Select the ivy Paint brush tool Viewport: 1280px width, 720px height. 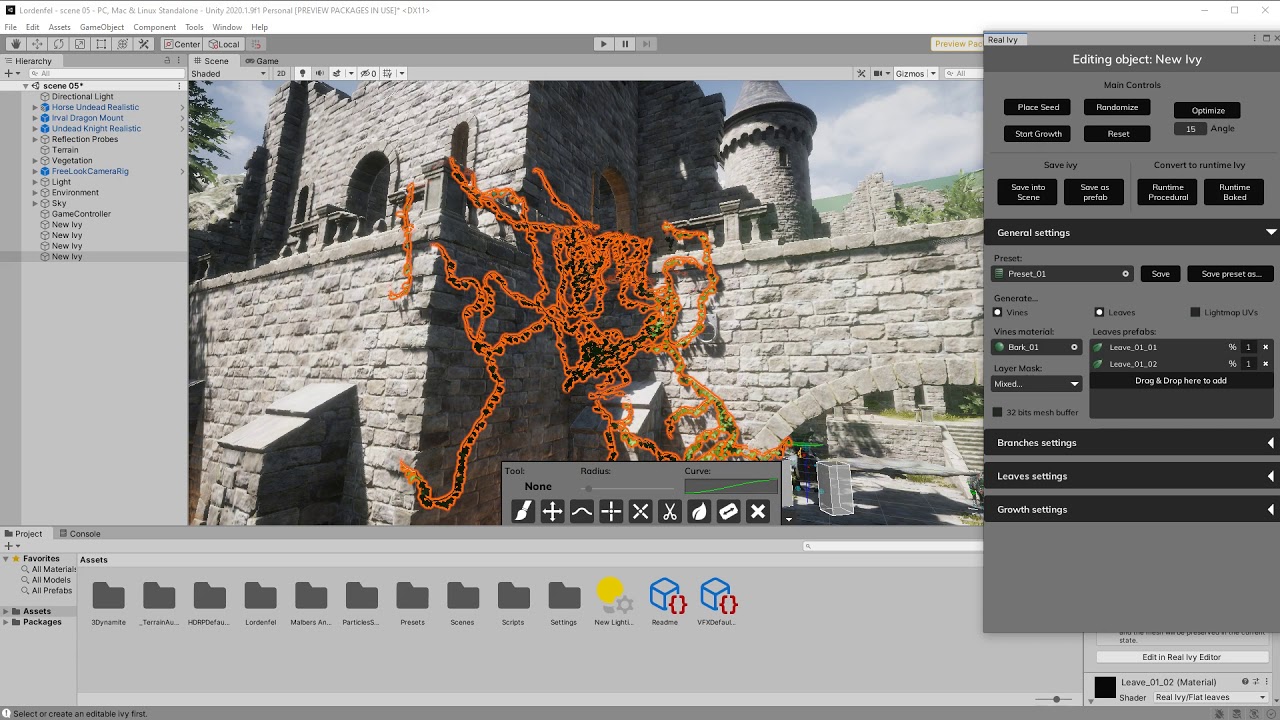(x=523, y=512)
